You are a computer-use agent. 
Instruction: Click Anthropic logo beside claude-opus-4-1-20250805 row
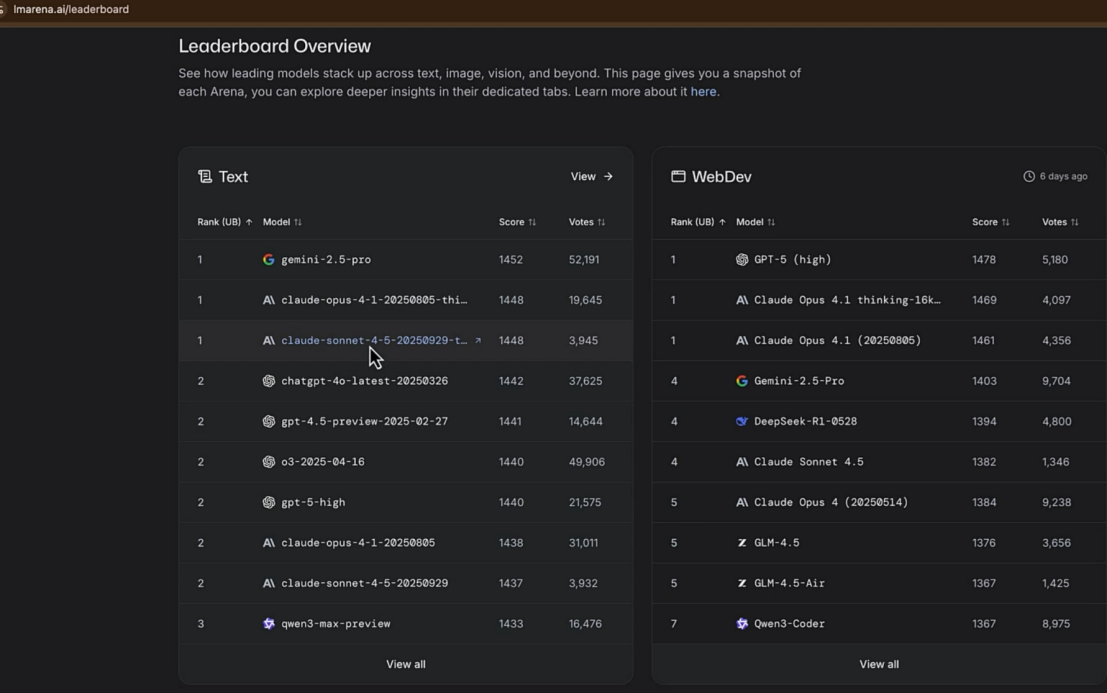coord(268,543)
